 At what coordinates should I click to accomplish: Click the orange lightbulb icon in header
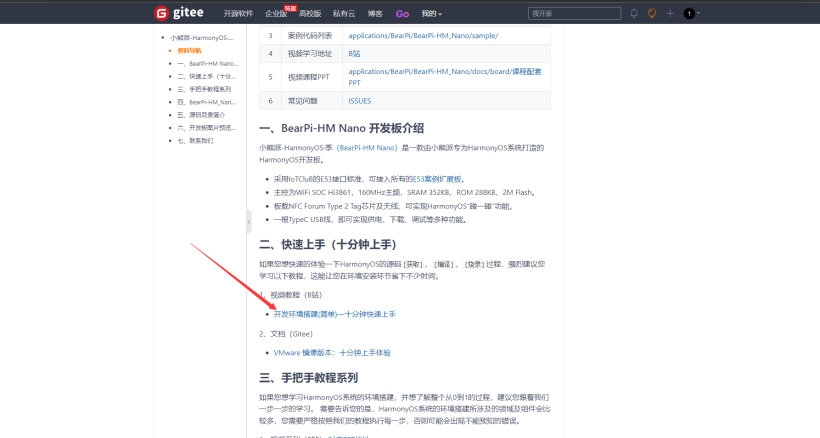click(651, 13)
